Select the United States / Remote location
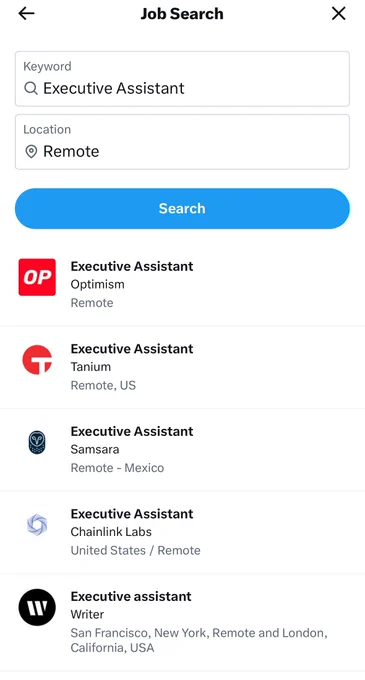Image resolution: width=365 pixels, height=680 pixels. tap(136, 550)
